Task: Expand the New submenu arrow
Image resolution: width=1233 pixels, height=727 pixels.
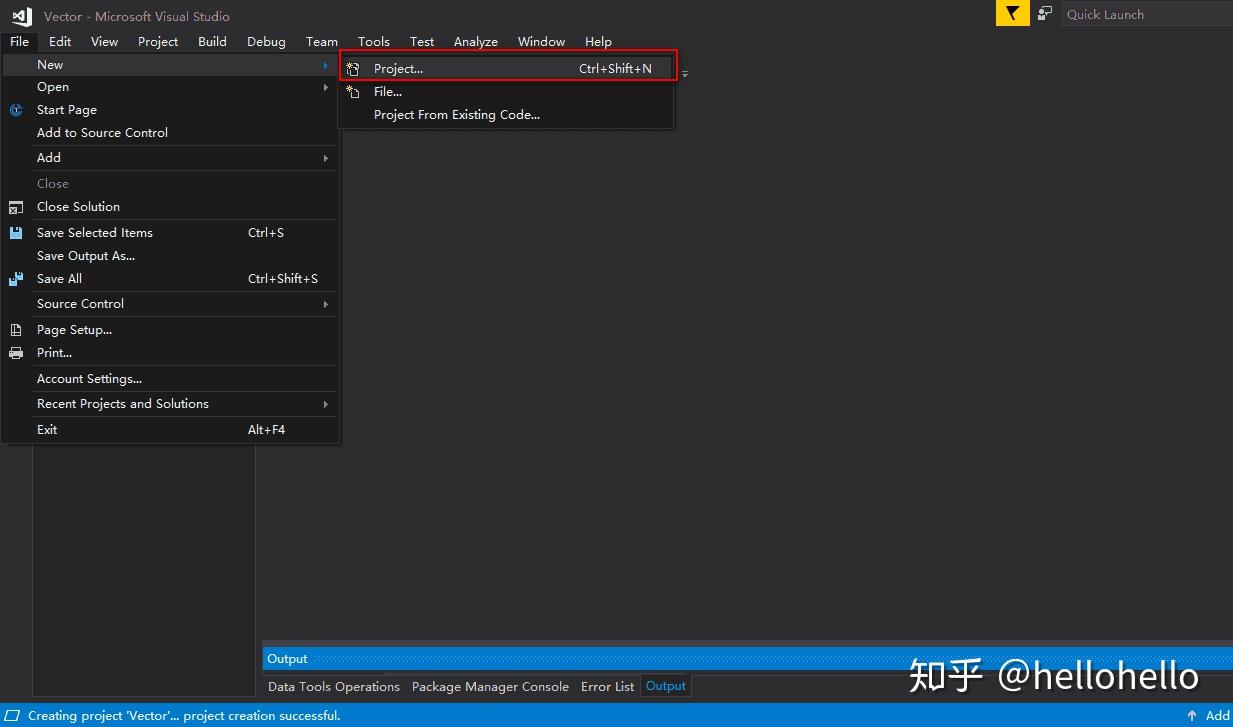Action: [x=325, y=65]
